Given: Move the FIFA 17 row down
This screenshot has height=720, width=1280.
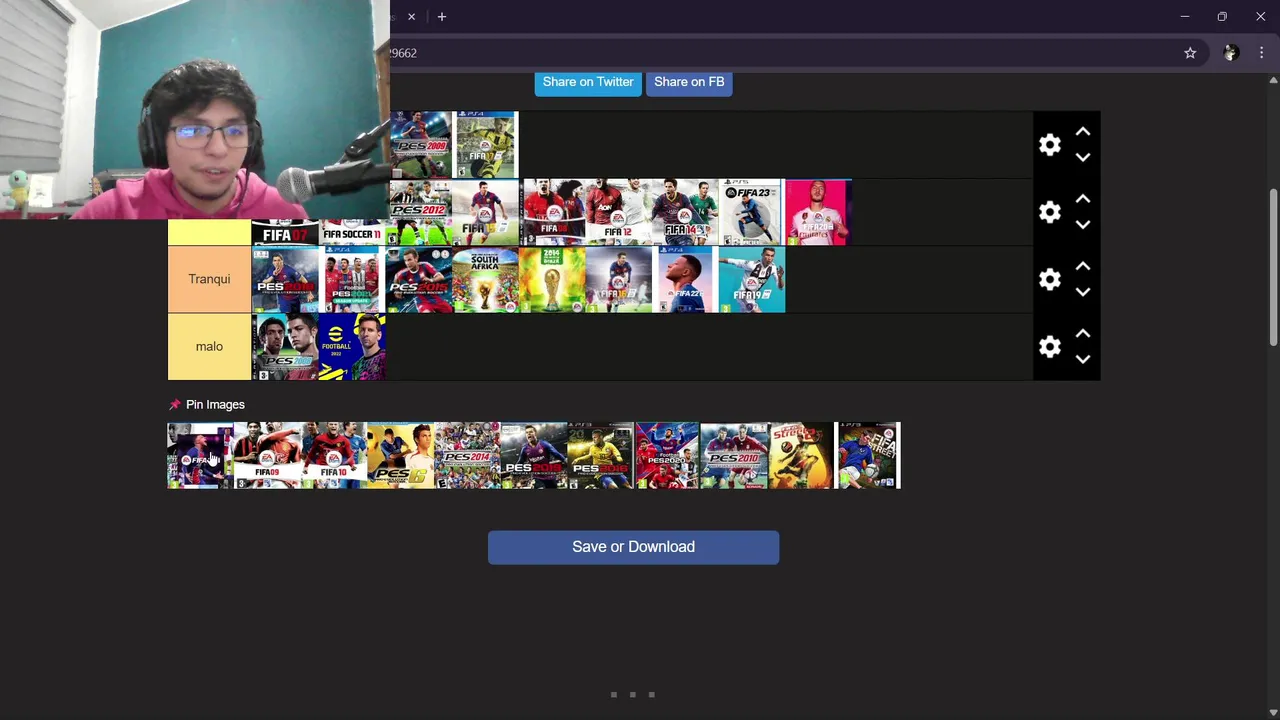Looking at the screenshot, I should [x=1083, y=158].
